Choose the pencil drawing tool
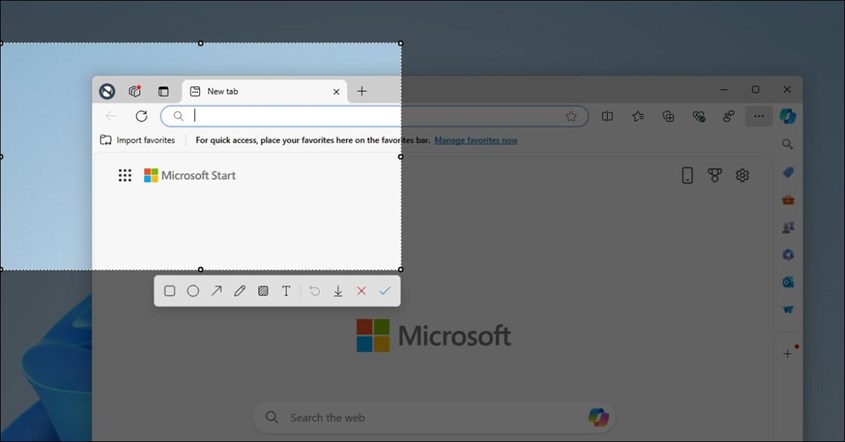This screenshot has width=845, height=442. pyautogui.click(x=240, y=291)
